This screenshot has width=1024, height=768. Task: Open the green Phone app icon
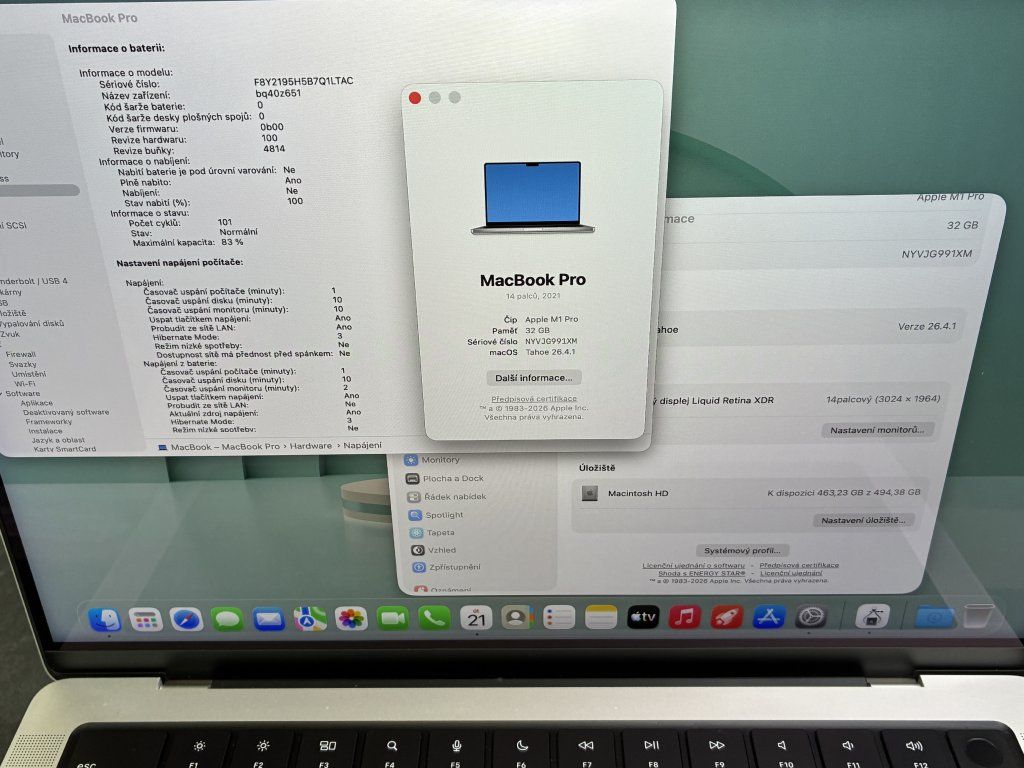point(434,618)
